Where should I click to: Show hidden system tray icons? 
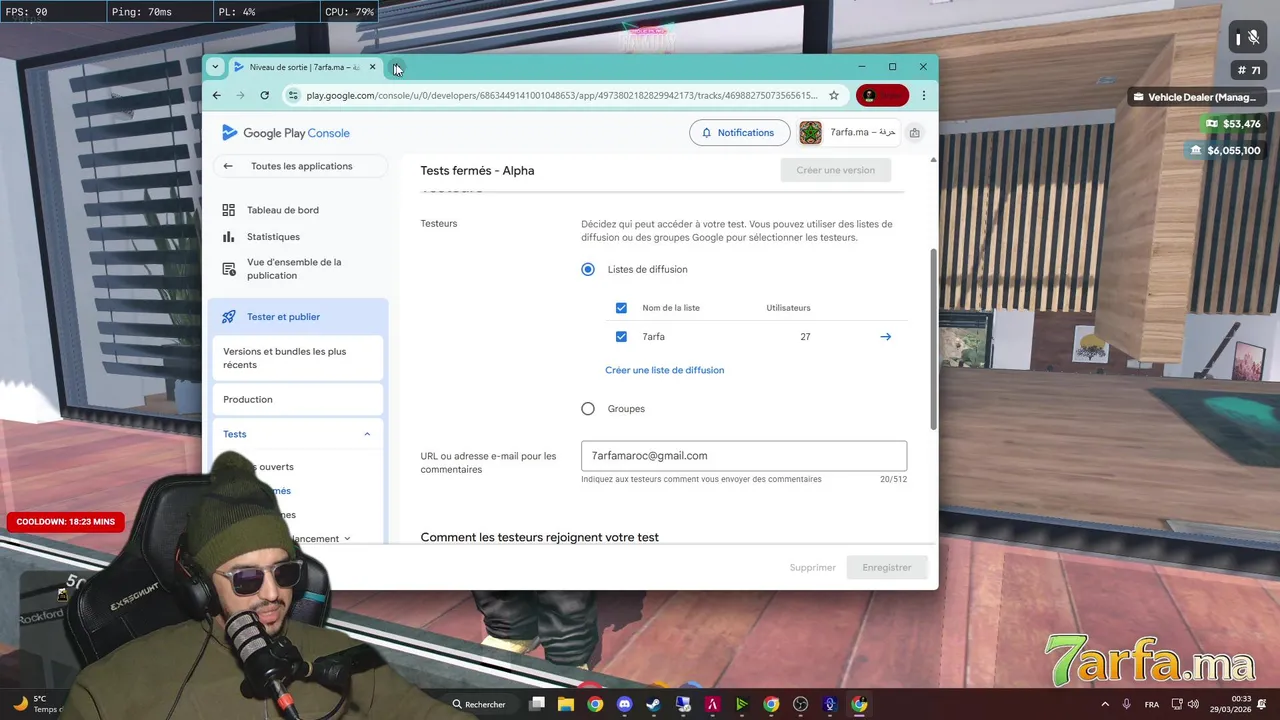(1105, 704)
